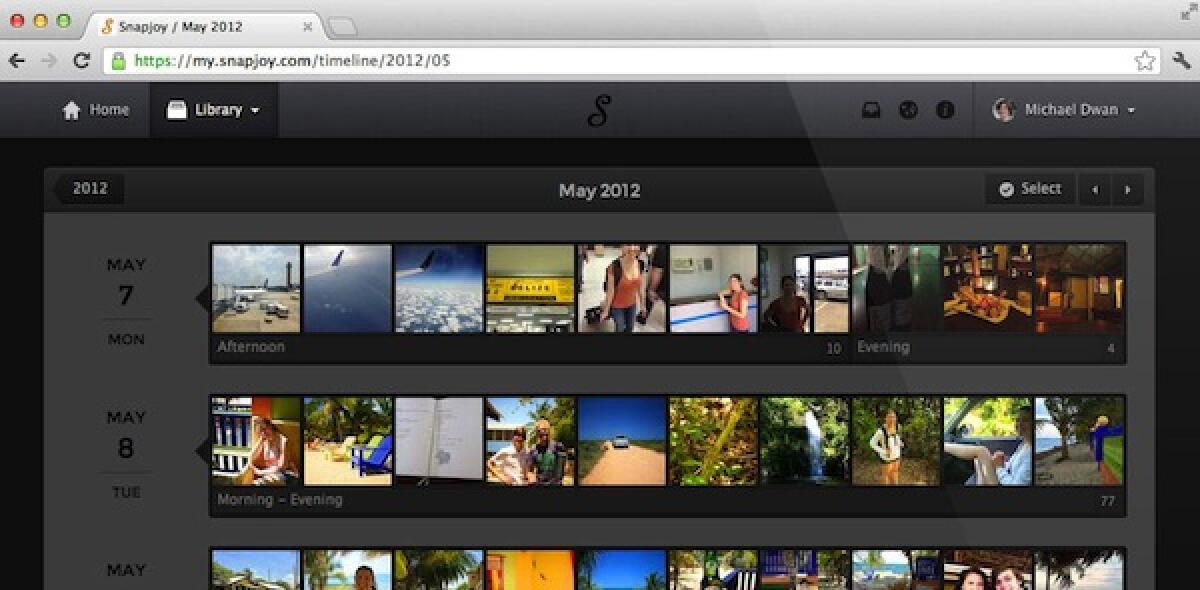This screenshot has width=1200, height=590.
Task: Go to previous month arrow
Action: coord(1095,189)
